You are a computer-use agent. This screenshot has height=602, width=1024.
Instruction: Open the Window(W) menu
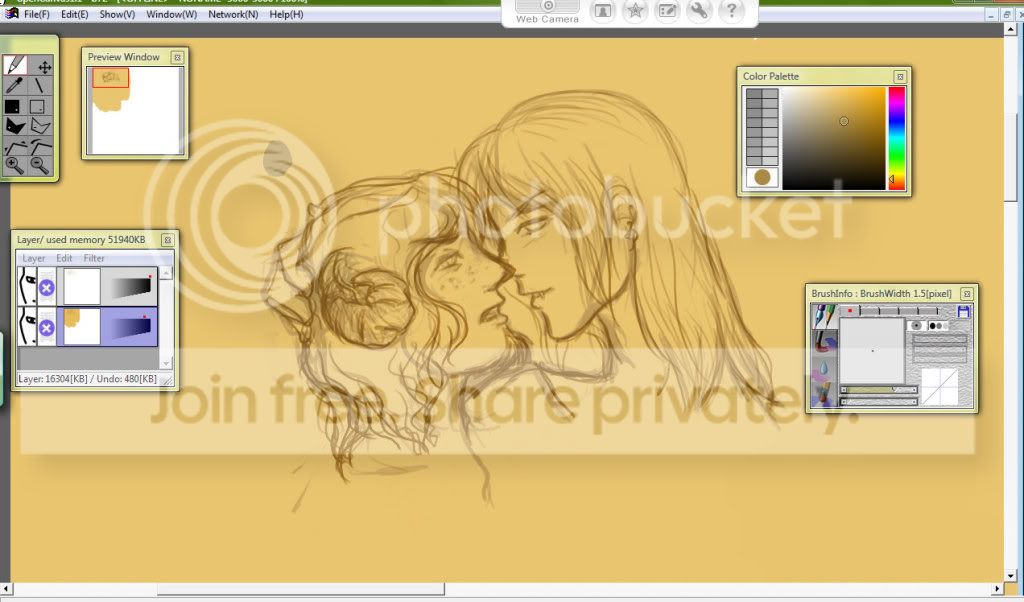(171, 14)
